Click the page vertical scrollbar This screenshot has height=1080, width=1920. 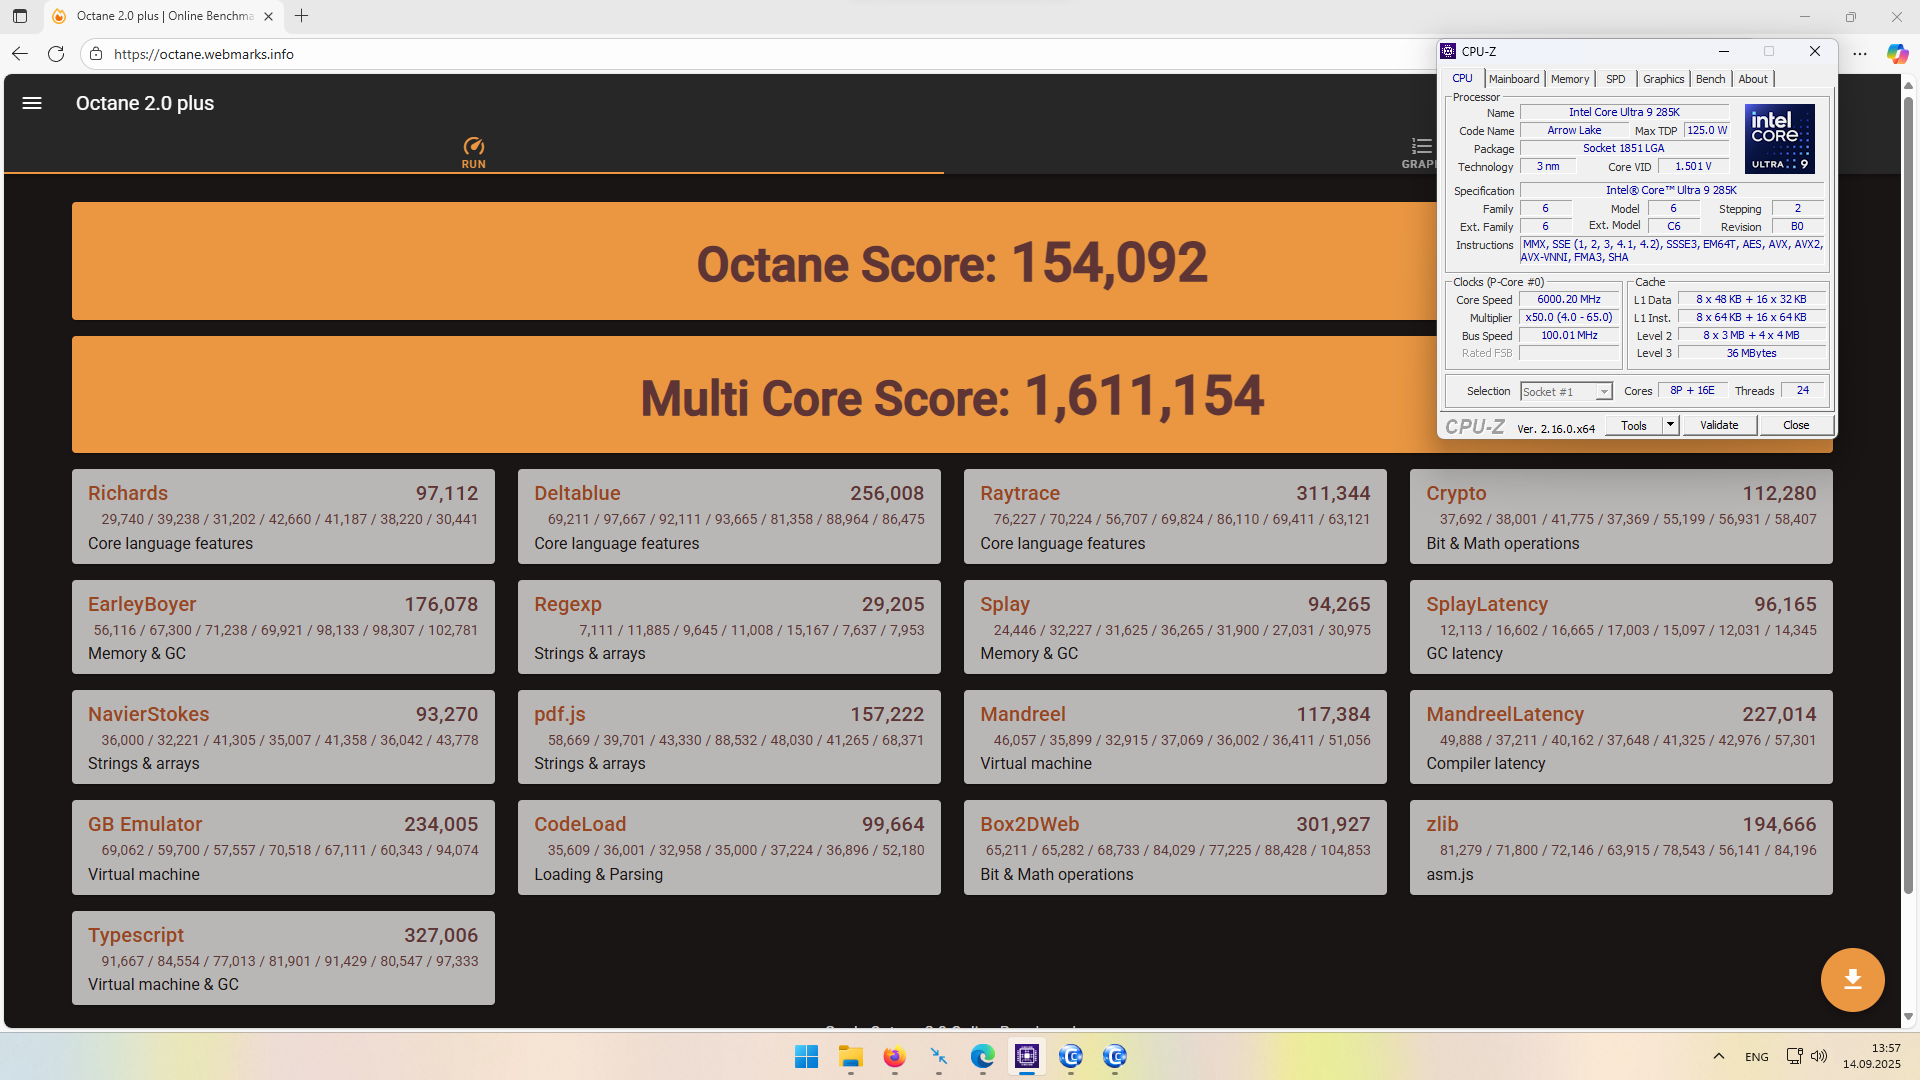pyautogui.click(x=1908, y=500)
